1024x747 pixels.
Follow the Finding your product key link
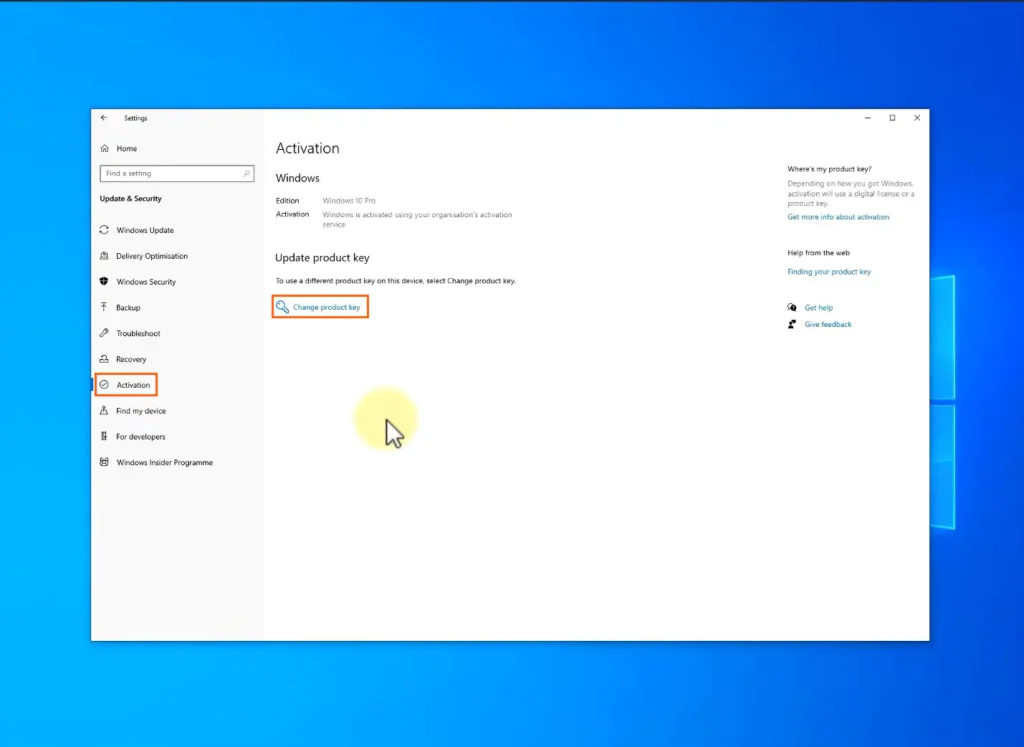829,272
